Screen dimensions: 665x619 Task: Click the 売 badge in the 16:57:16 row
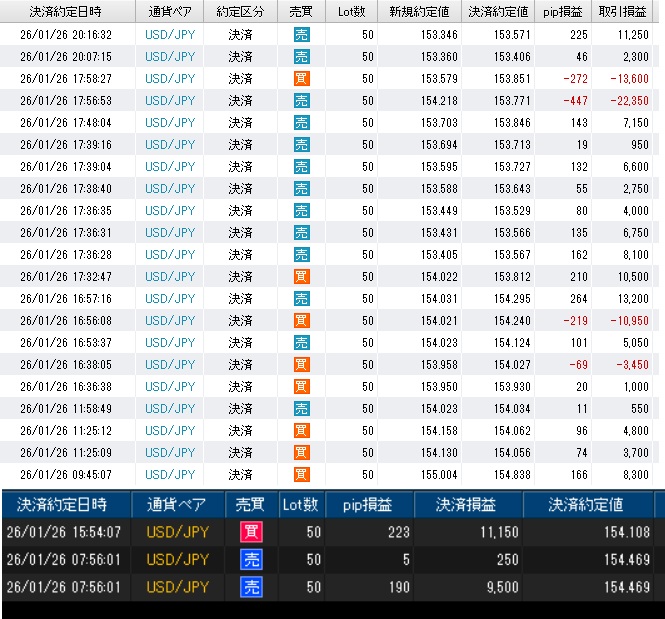pos(301,298)
